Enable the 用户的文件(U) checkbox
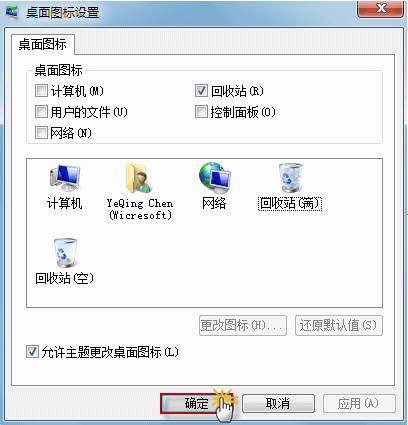Image resolution: width=408 pixels, height=425 pixels. coord(41,112)
